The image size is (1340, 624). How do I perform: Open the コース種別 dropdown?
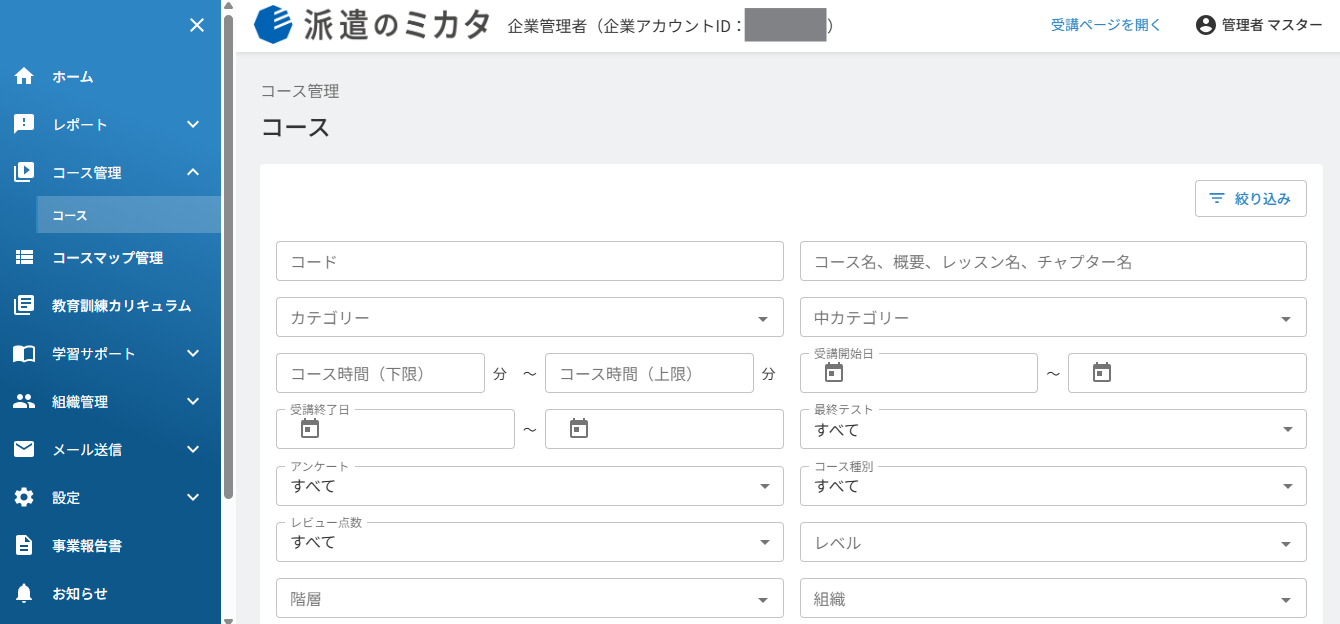tap(1053, 486)
